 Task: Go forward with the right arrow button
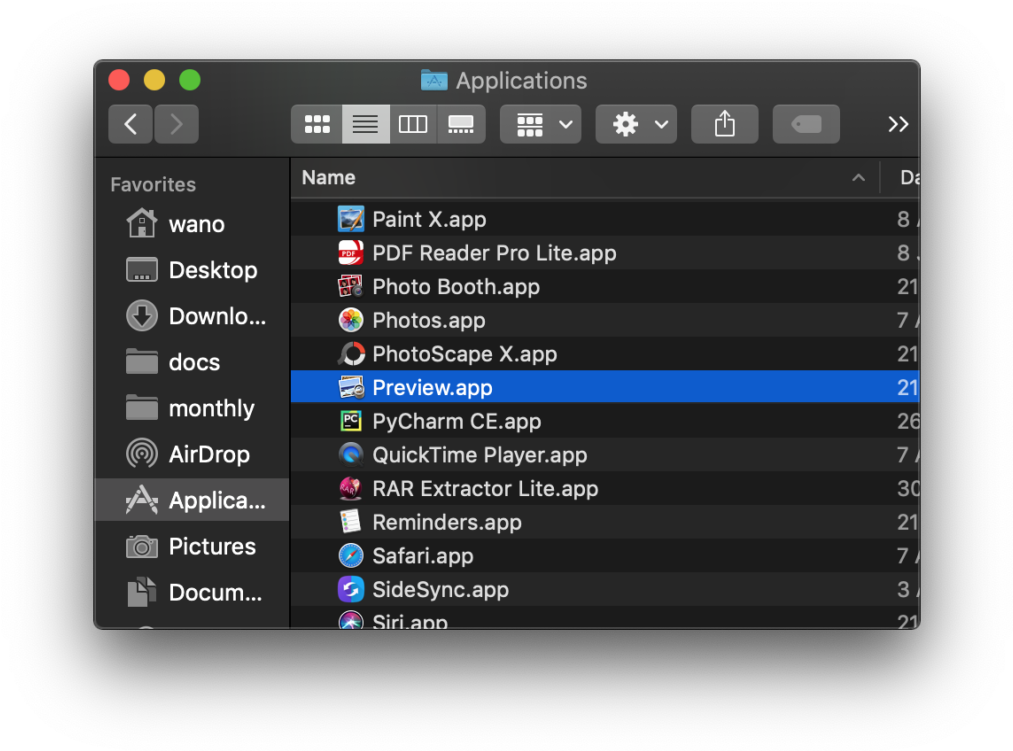[176, 123]
